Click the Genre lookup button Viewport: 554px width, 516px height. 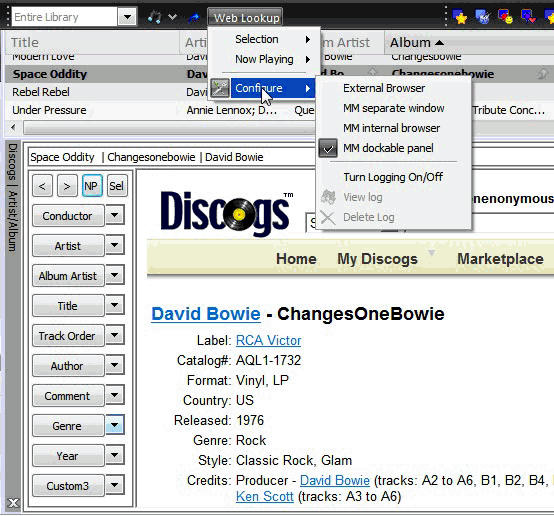click(x=68, y=426)
